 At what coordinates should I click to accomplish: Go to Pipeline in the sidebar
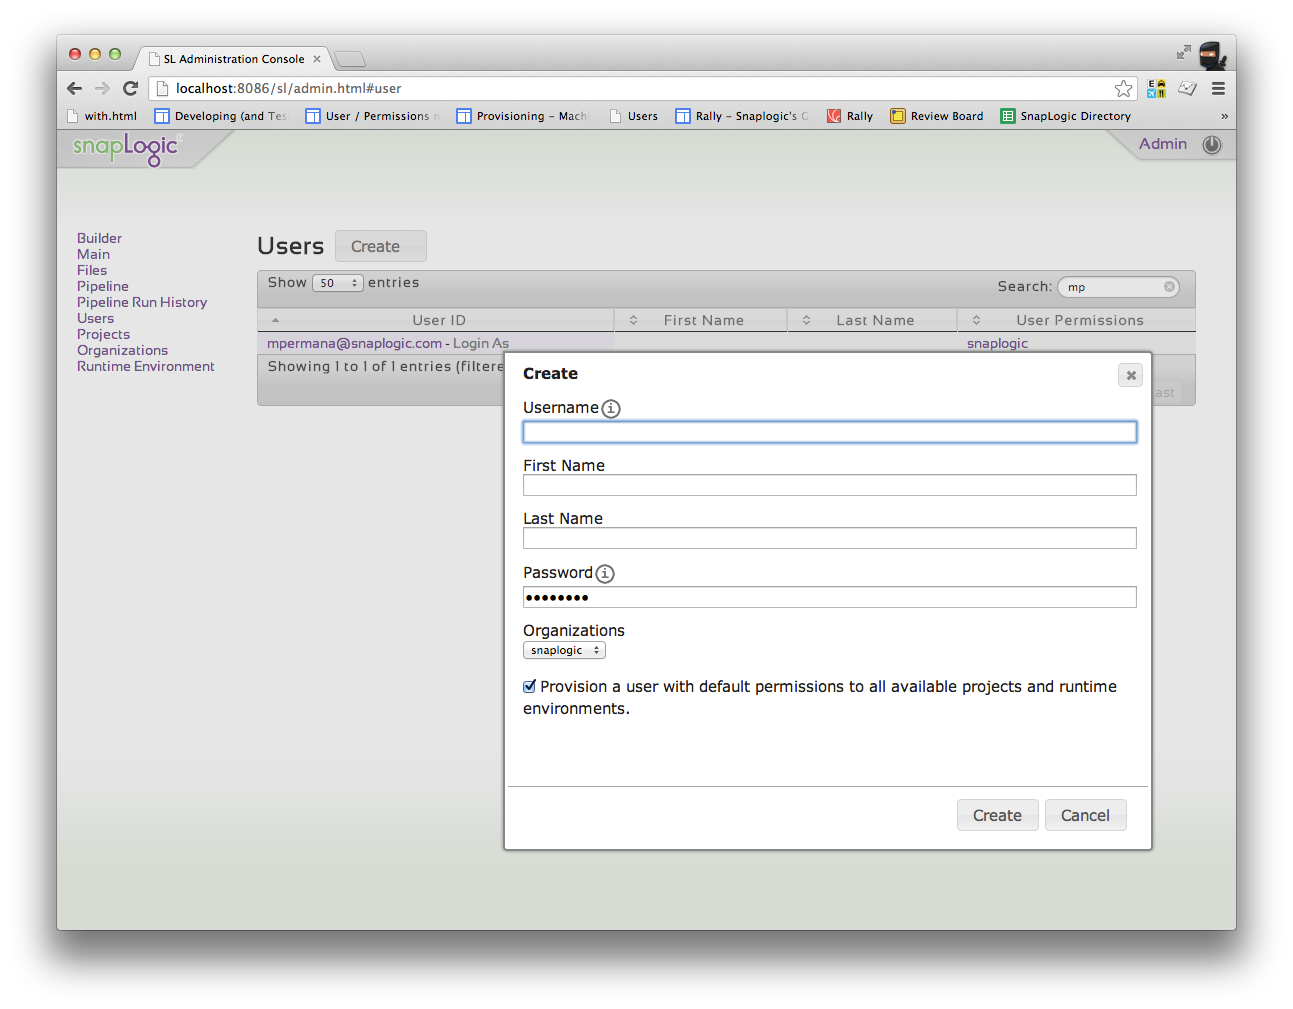103,286
